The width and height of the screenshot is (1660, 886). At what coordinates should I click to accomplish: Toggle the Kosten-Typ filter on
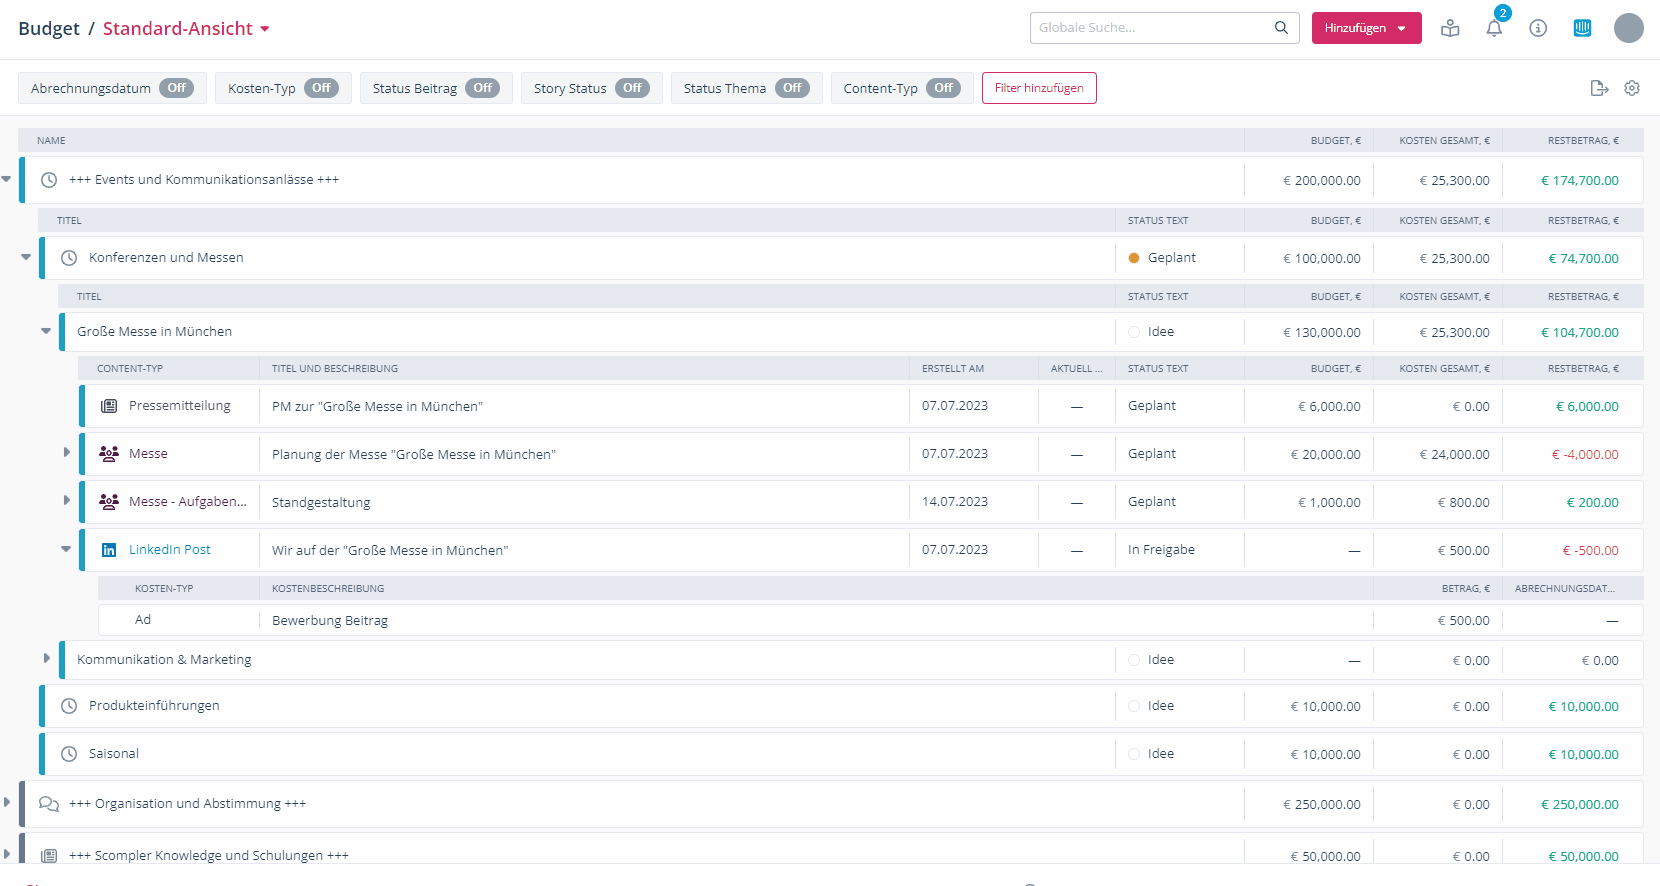point(321,88)
